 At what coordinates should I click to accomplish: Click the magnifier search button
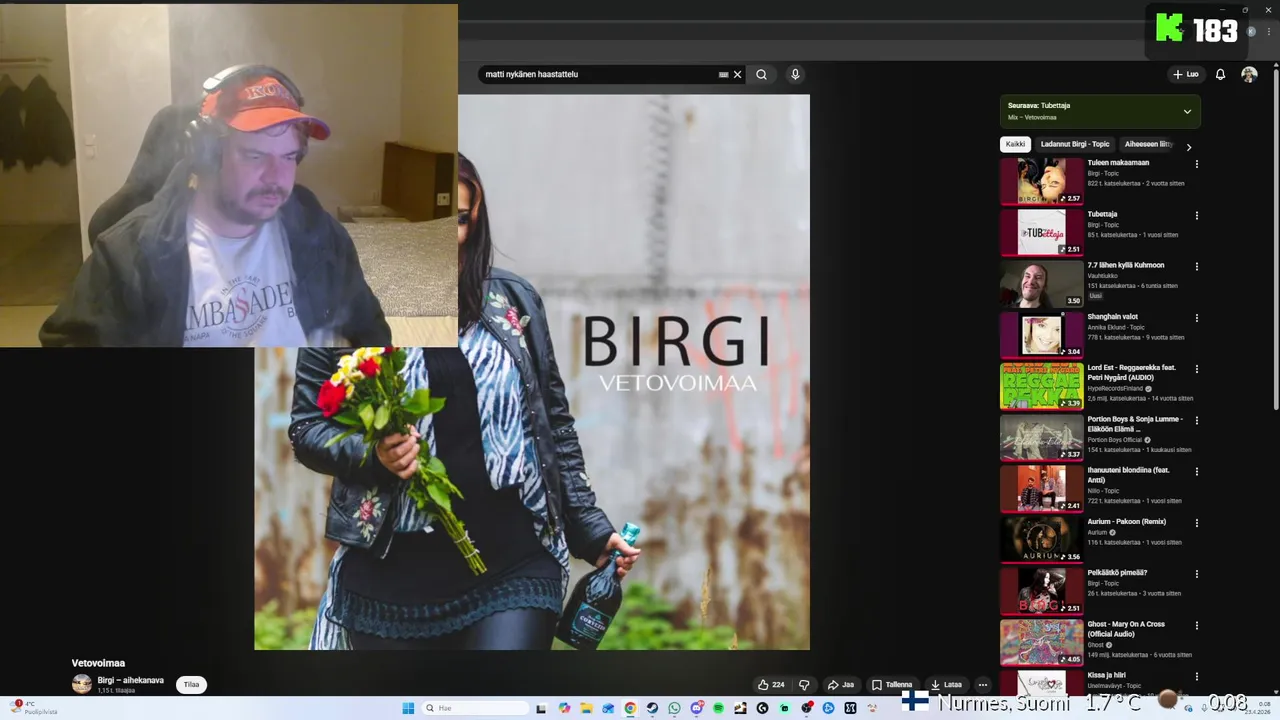point(761,74)
